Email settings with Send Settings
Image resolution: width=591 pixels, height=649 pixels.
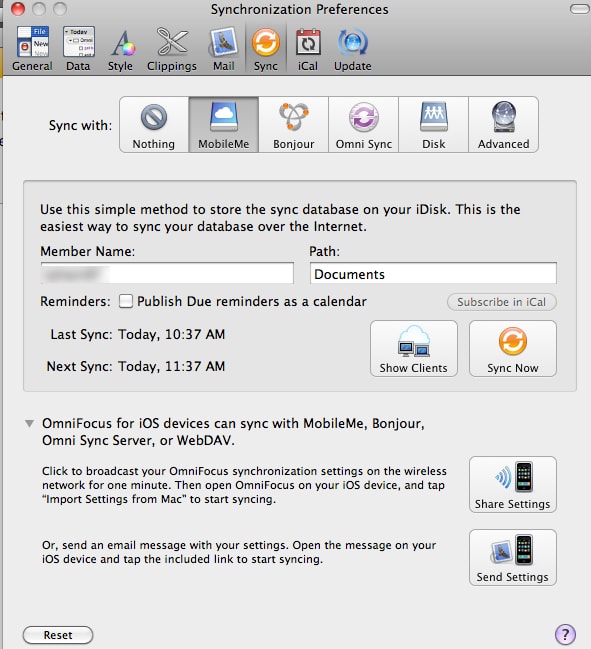click(x=513, y=557)
